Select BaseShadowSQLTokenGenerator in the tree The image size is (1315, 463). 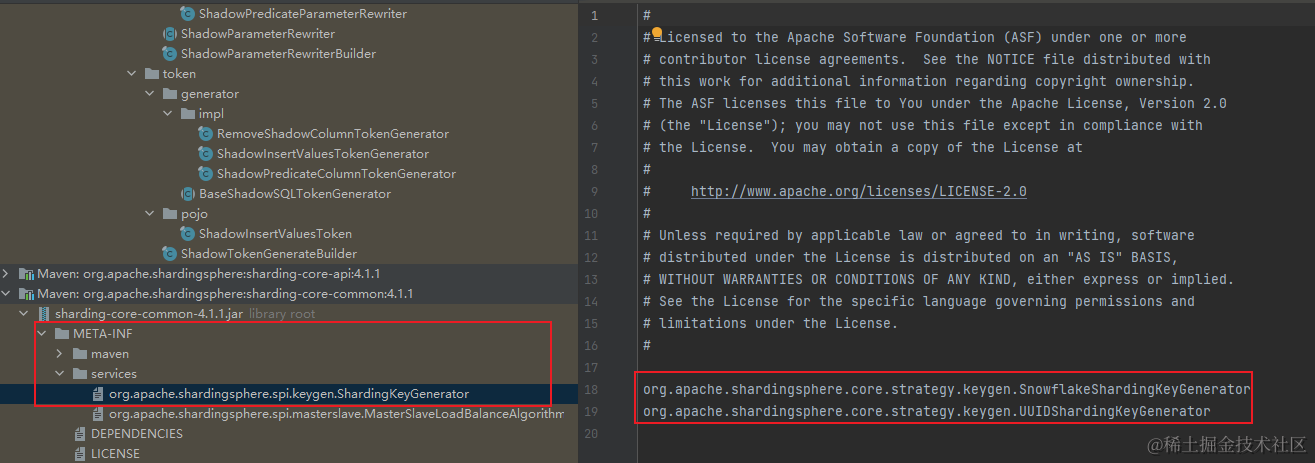coord(295,193)
